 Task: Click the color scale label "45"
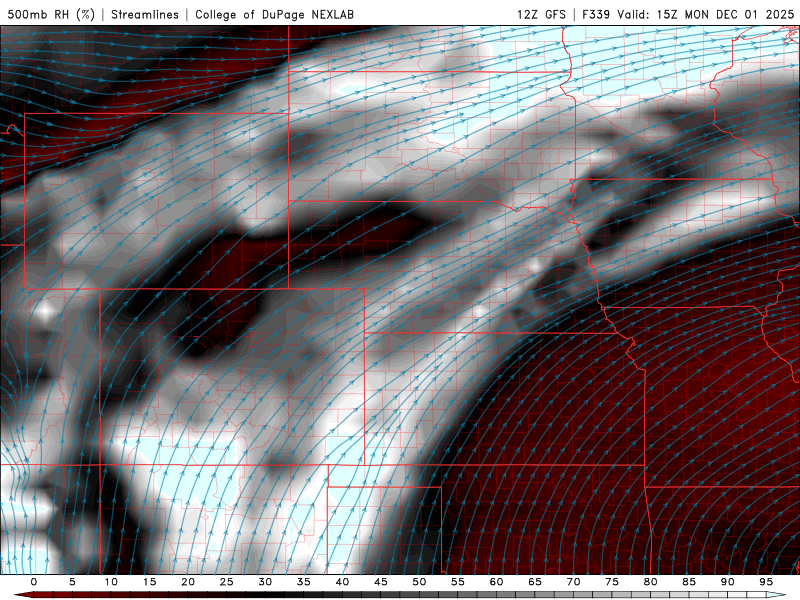coord(381,582)
